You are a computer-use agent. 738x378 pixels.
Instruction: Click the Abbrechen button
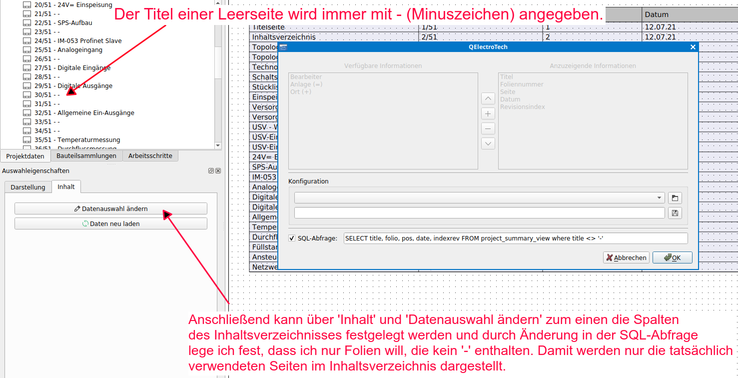626,257
